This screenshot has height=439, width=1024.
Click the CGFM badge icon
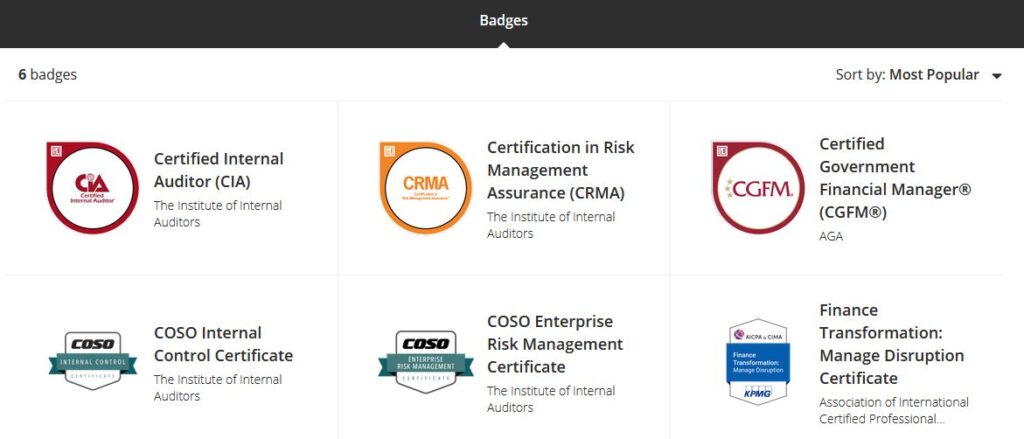coord(758,187)
